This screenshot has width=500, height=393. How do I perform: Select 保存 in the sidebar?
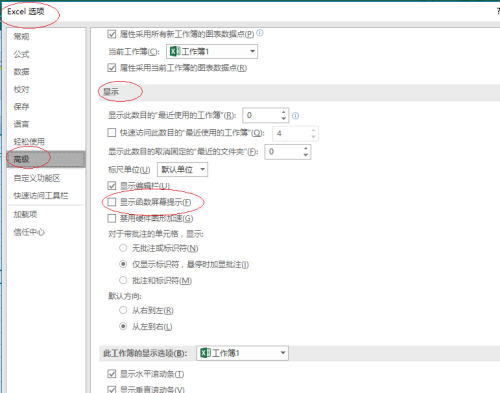coord(21,107)
